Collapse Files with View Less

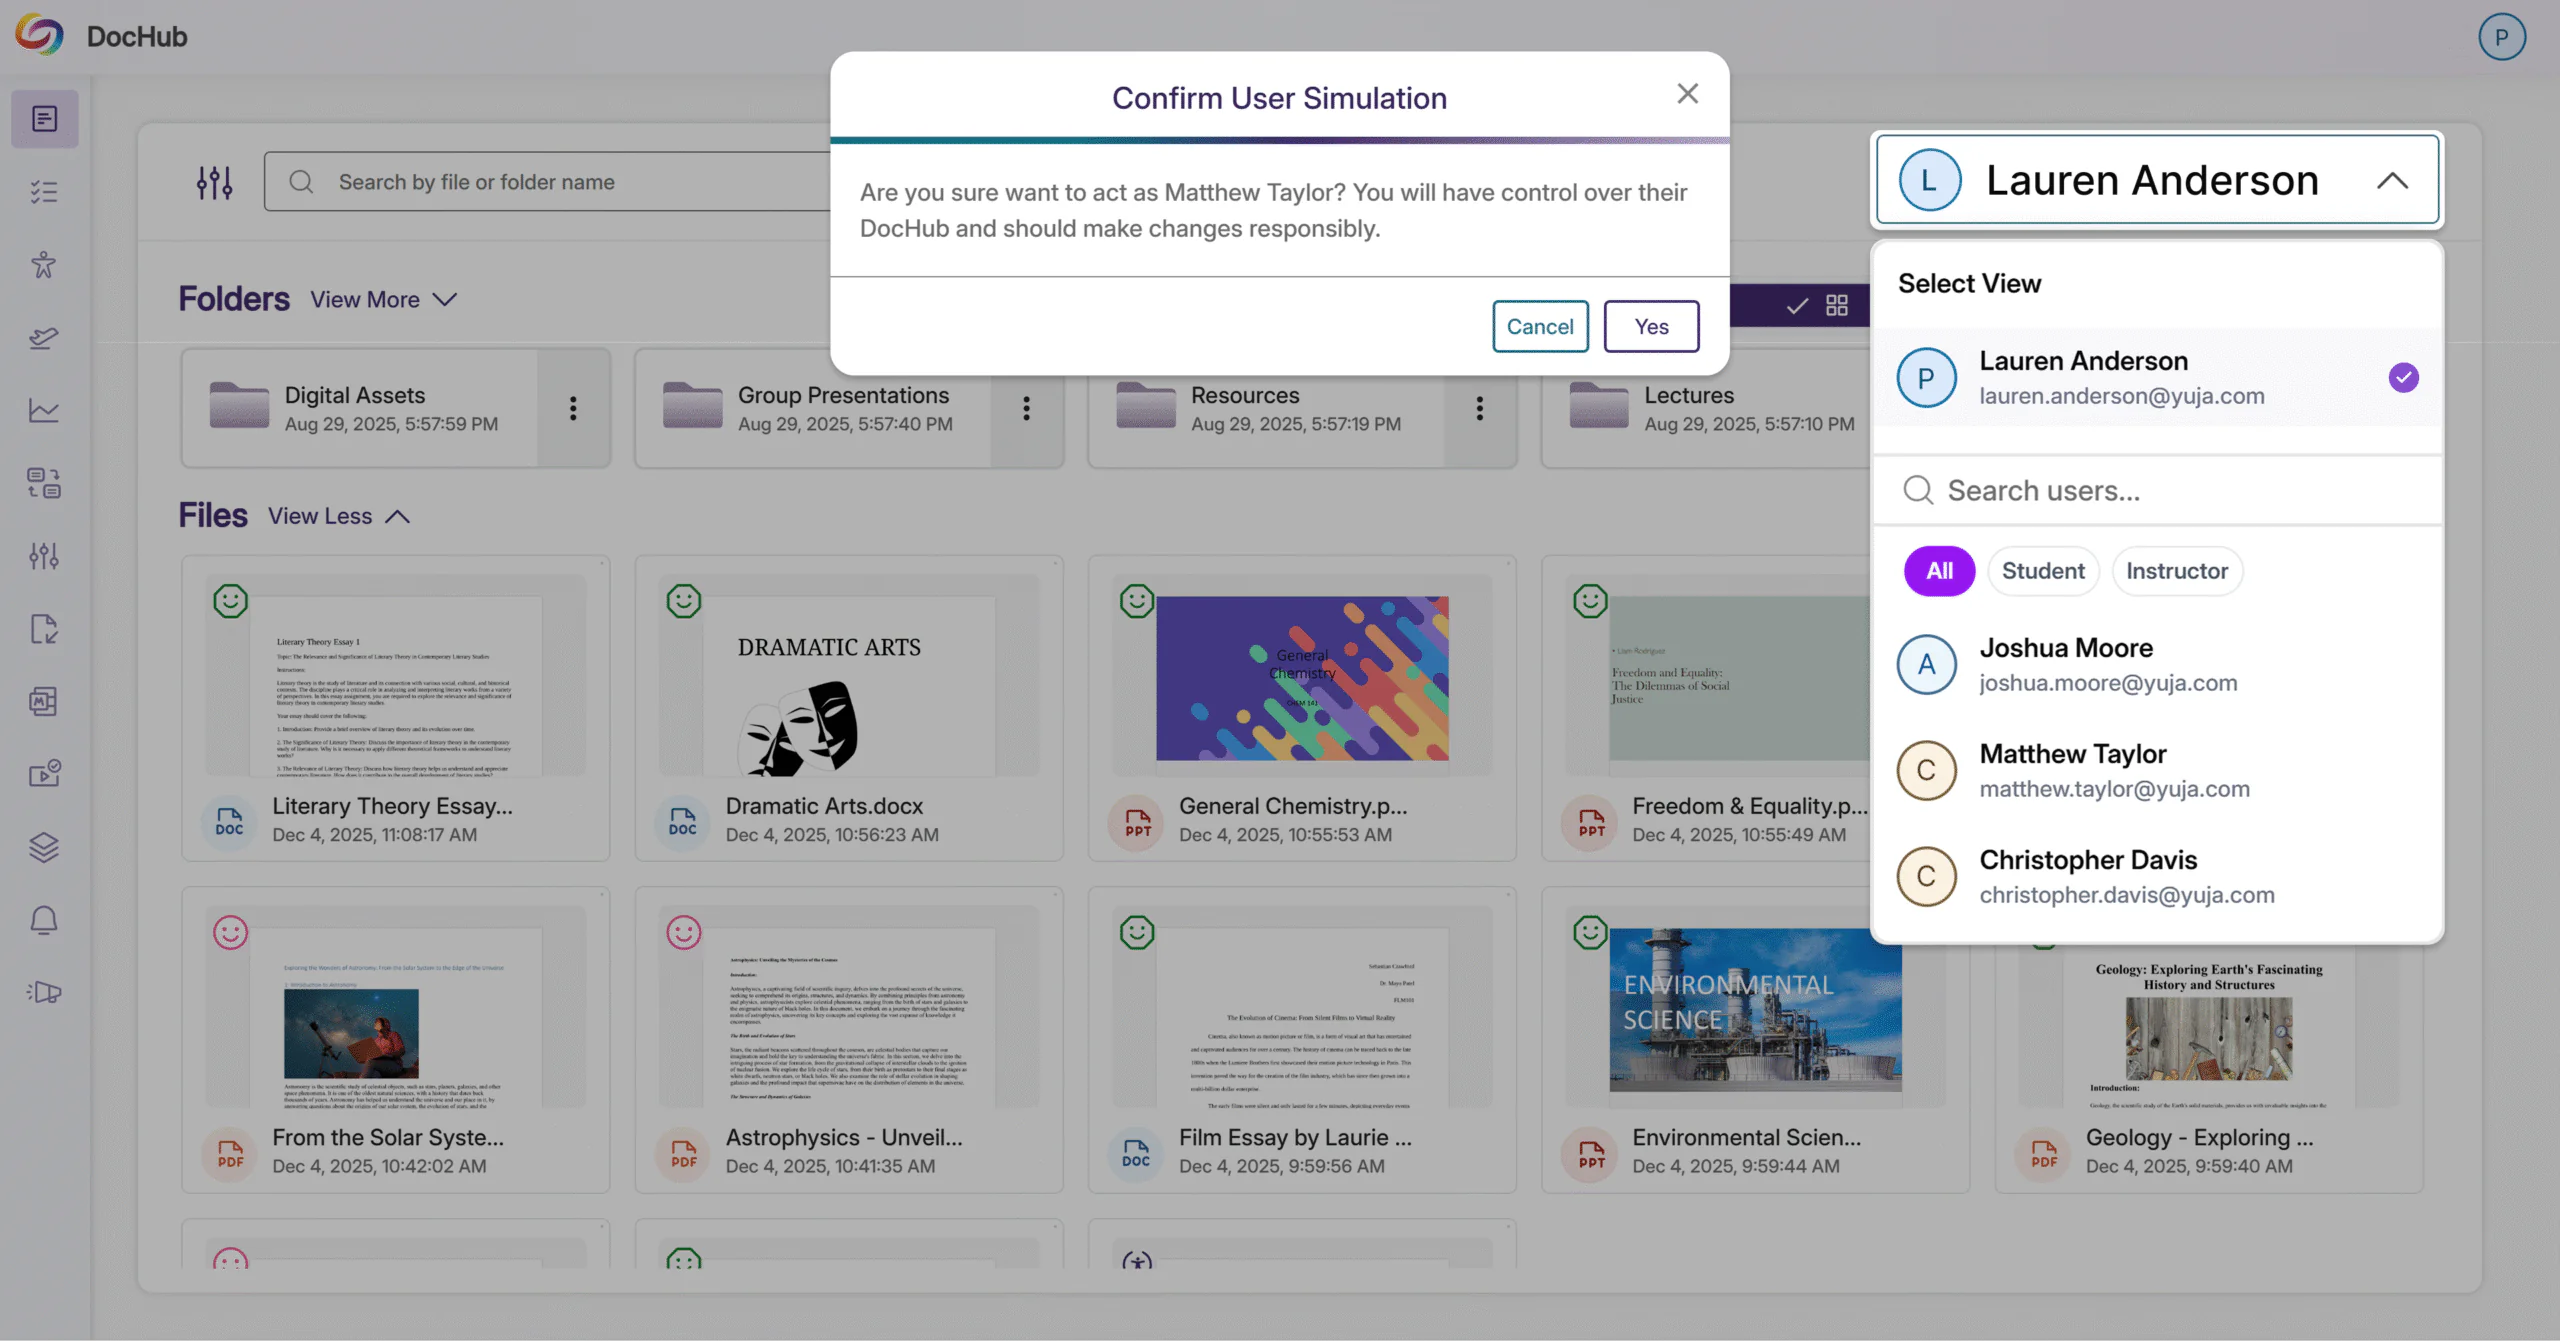pos(339,516)
